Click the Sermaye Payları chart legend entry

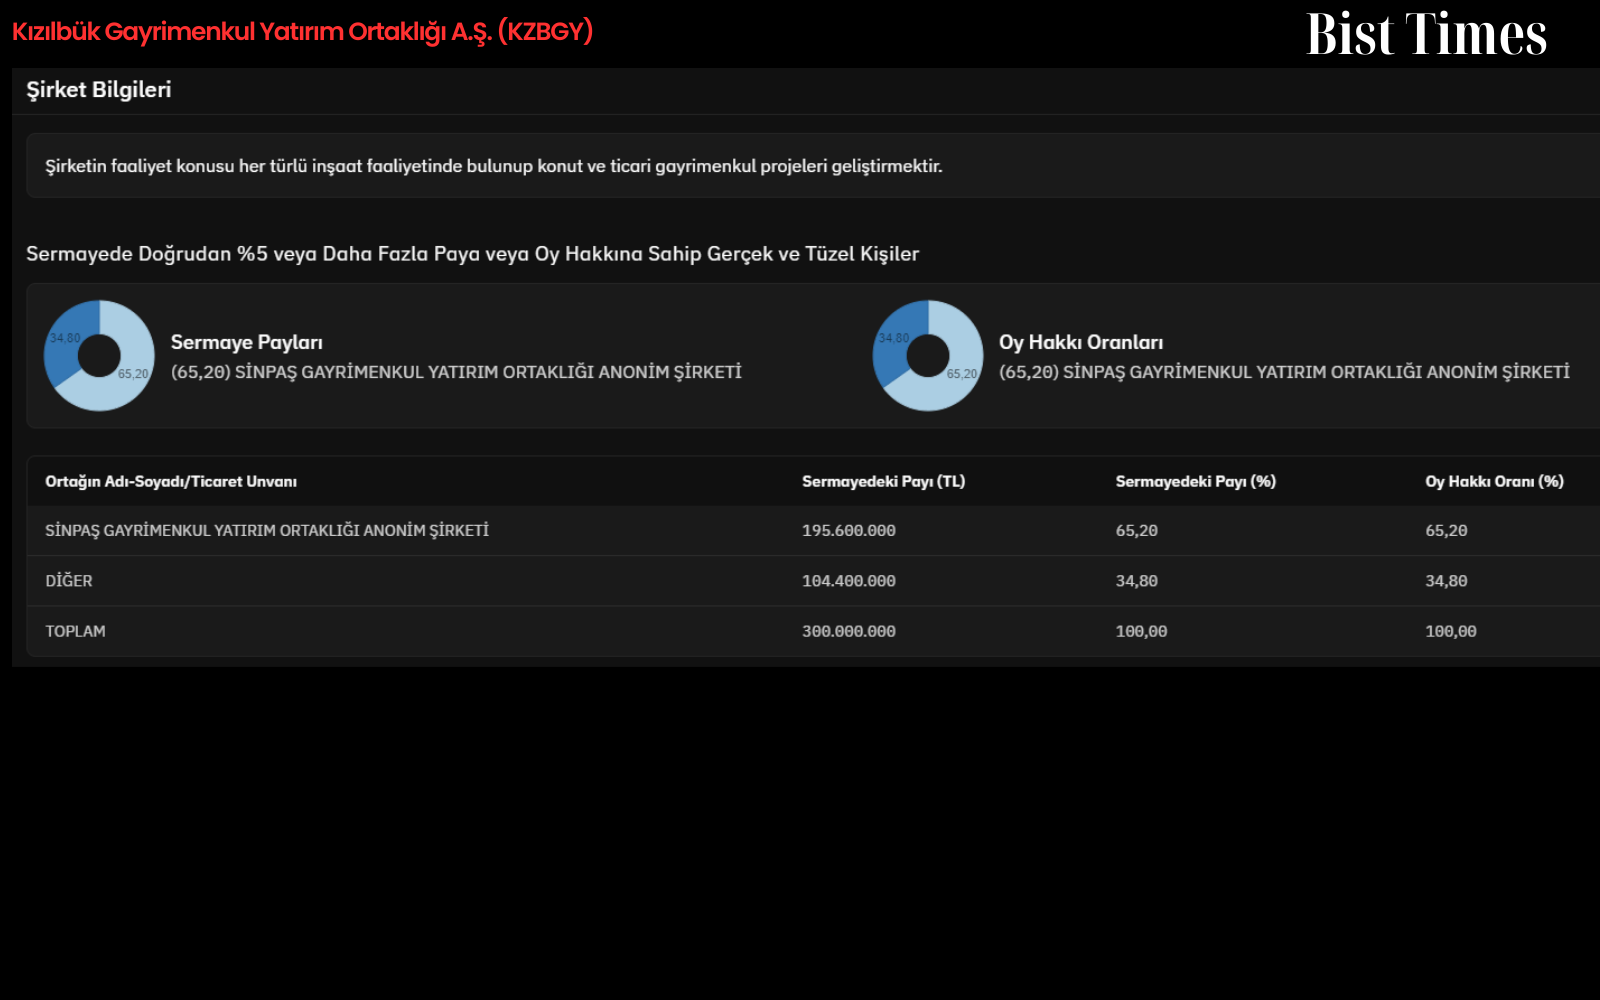coord(456,372)
